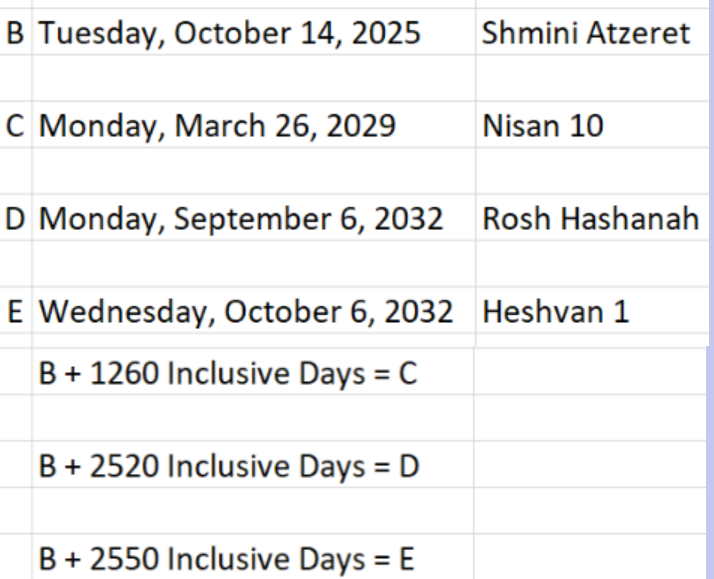The width and height of the screenshot is (714, 579).
Task: Select the Nisan 10 cell
Action: (x=543, y=127)
